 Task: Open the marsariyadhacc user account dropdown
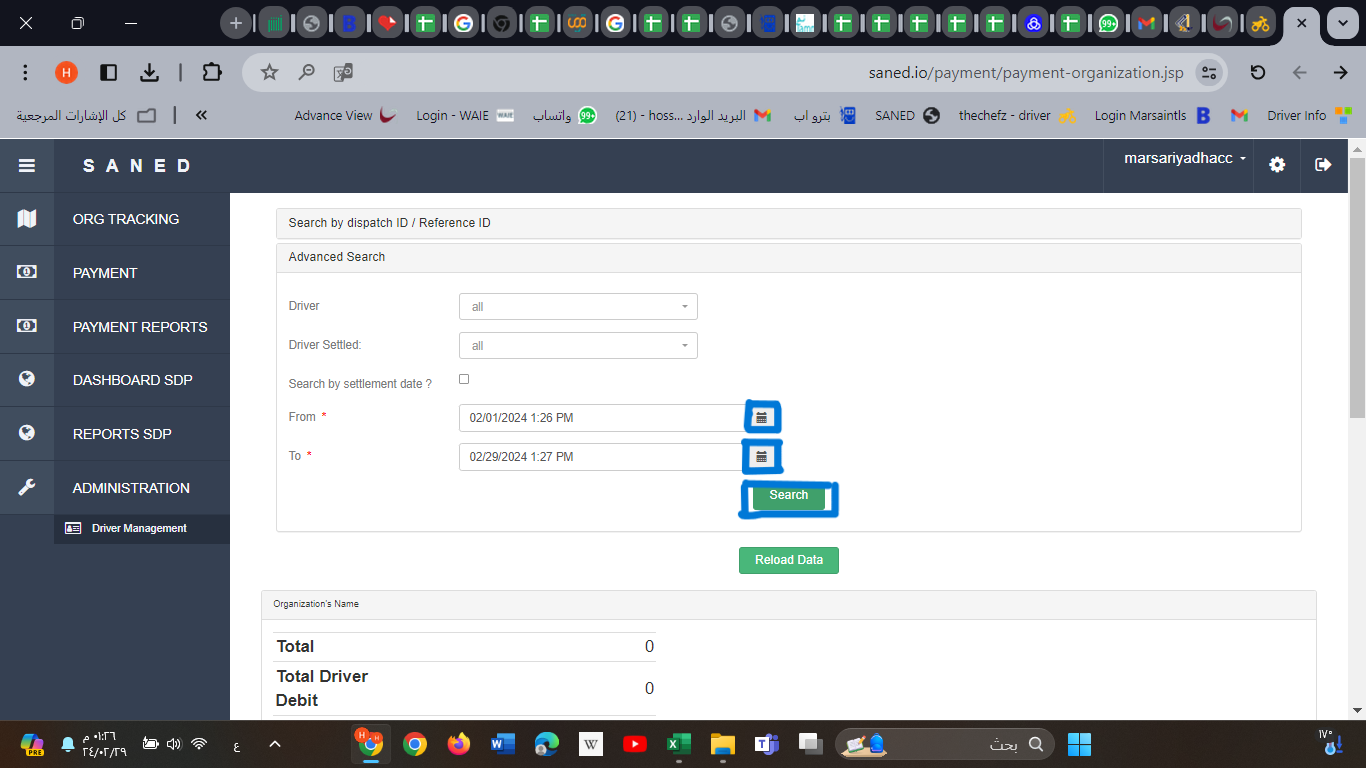pyautogui.click(x=1185, y=159)
